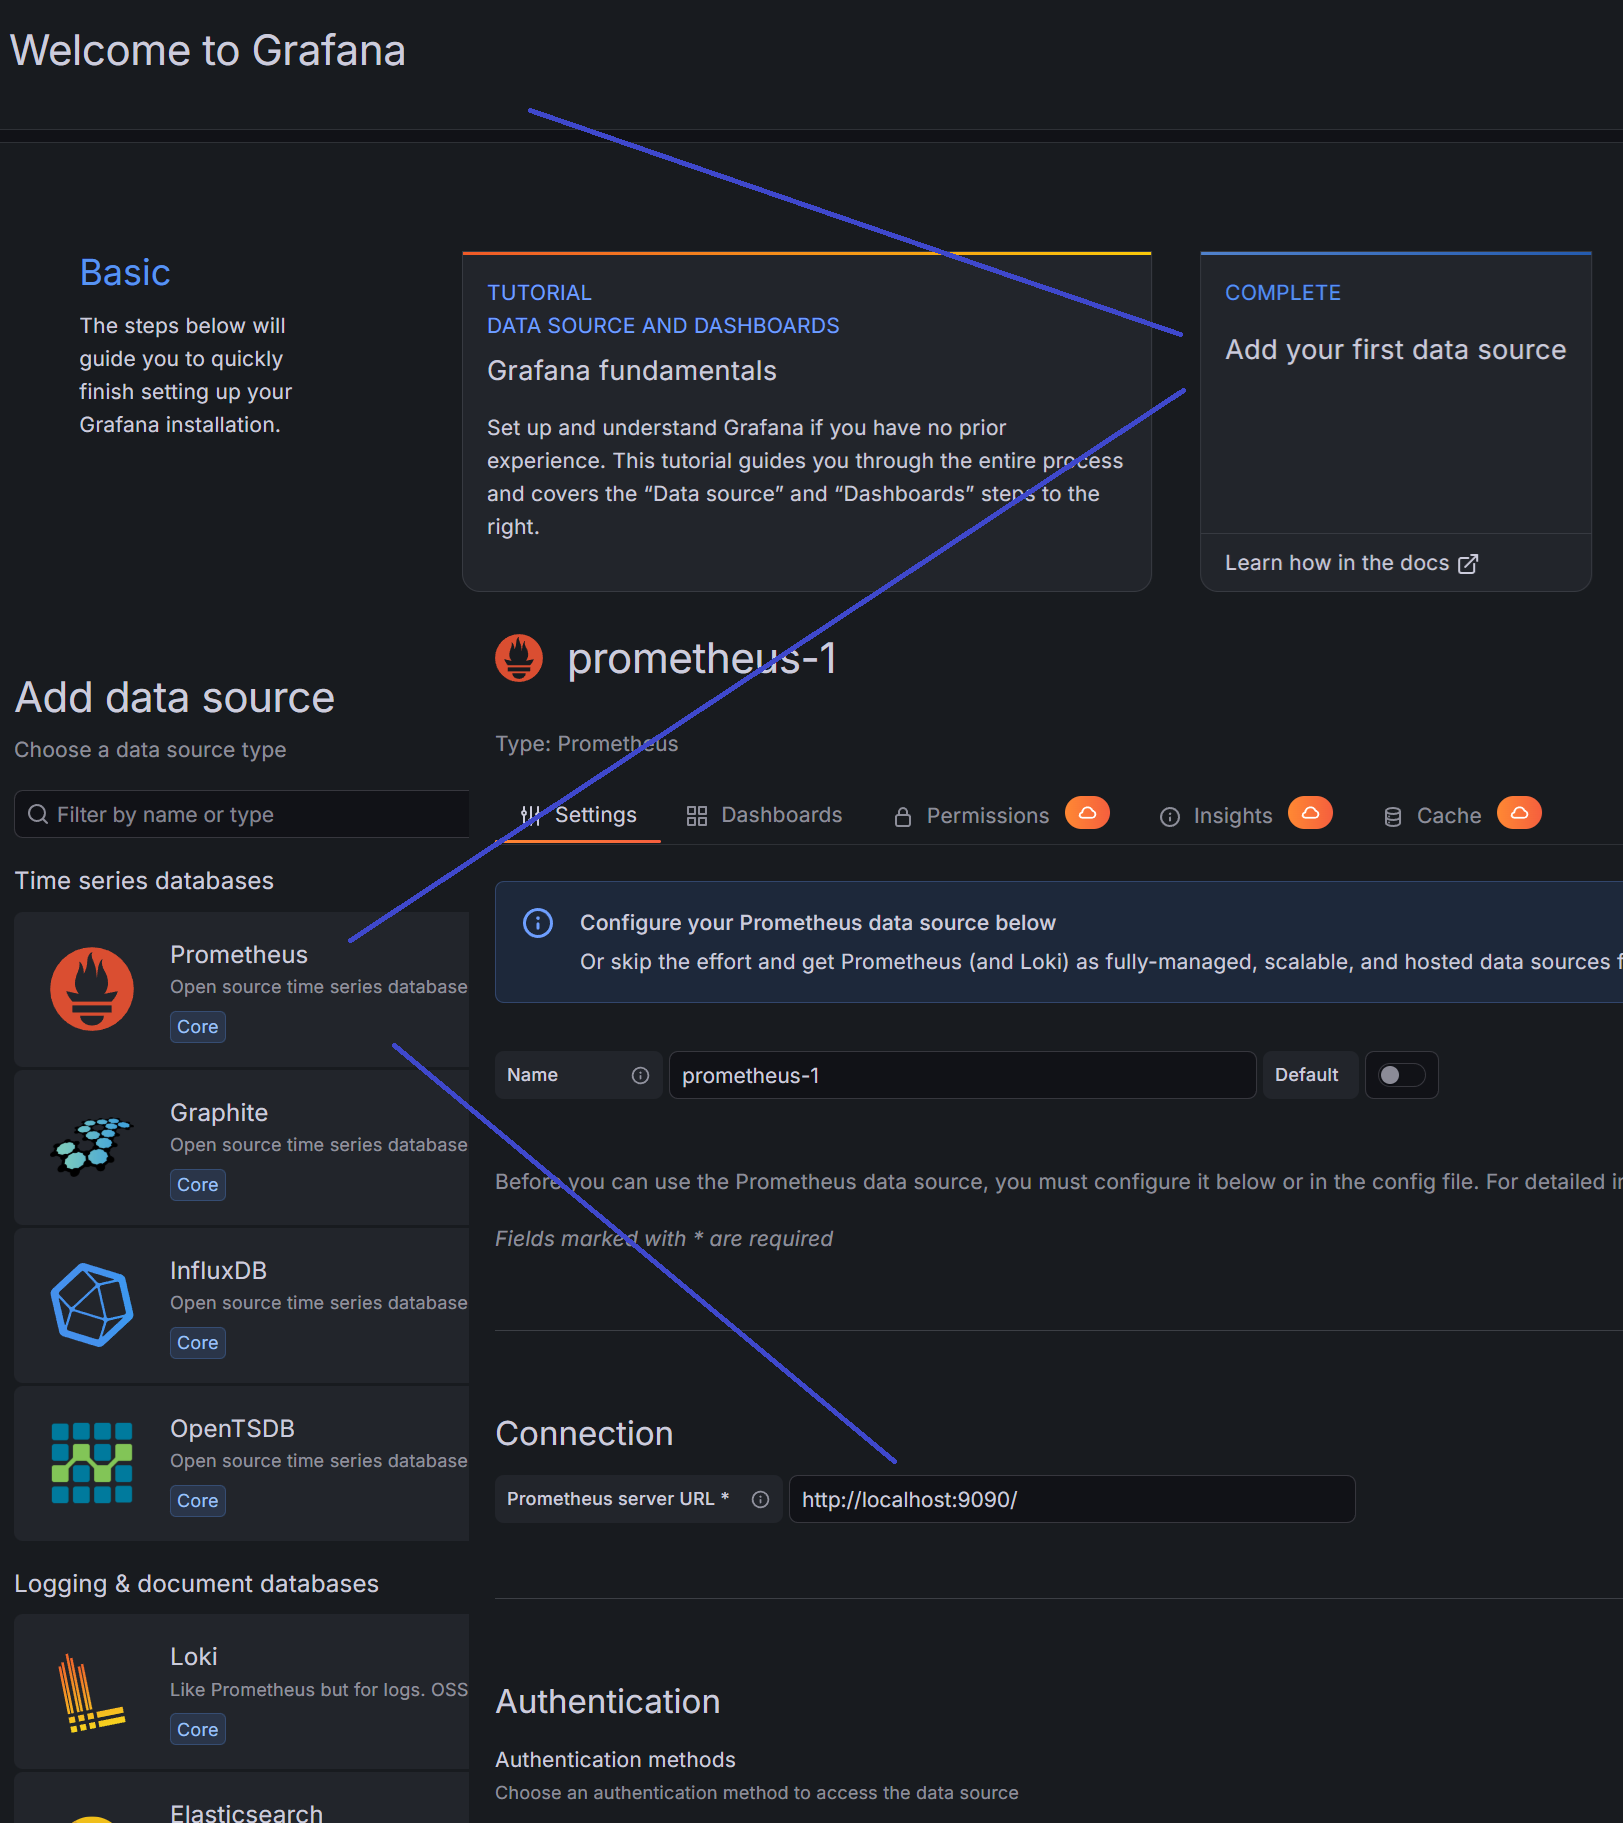Click the Basic heading
This screenshot has width=1623, height=1823.
pyautogui.click(x=125, y=272)
